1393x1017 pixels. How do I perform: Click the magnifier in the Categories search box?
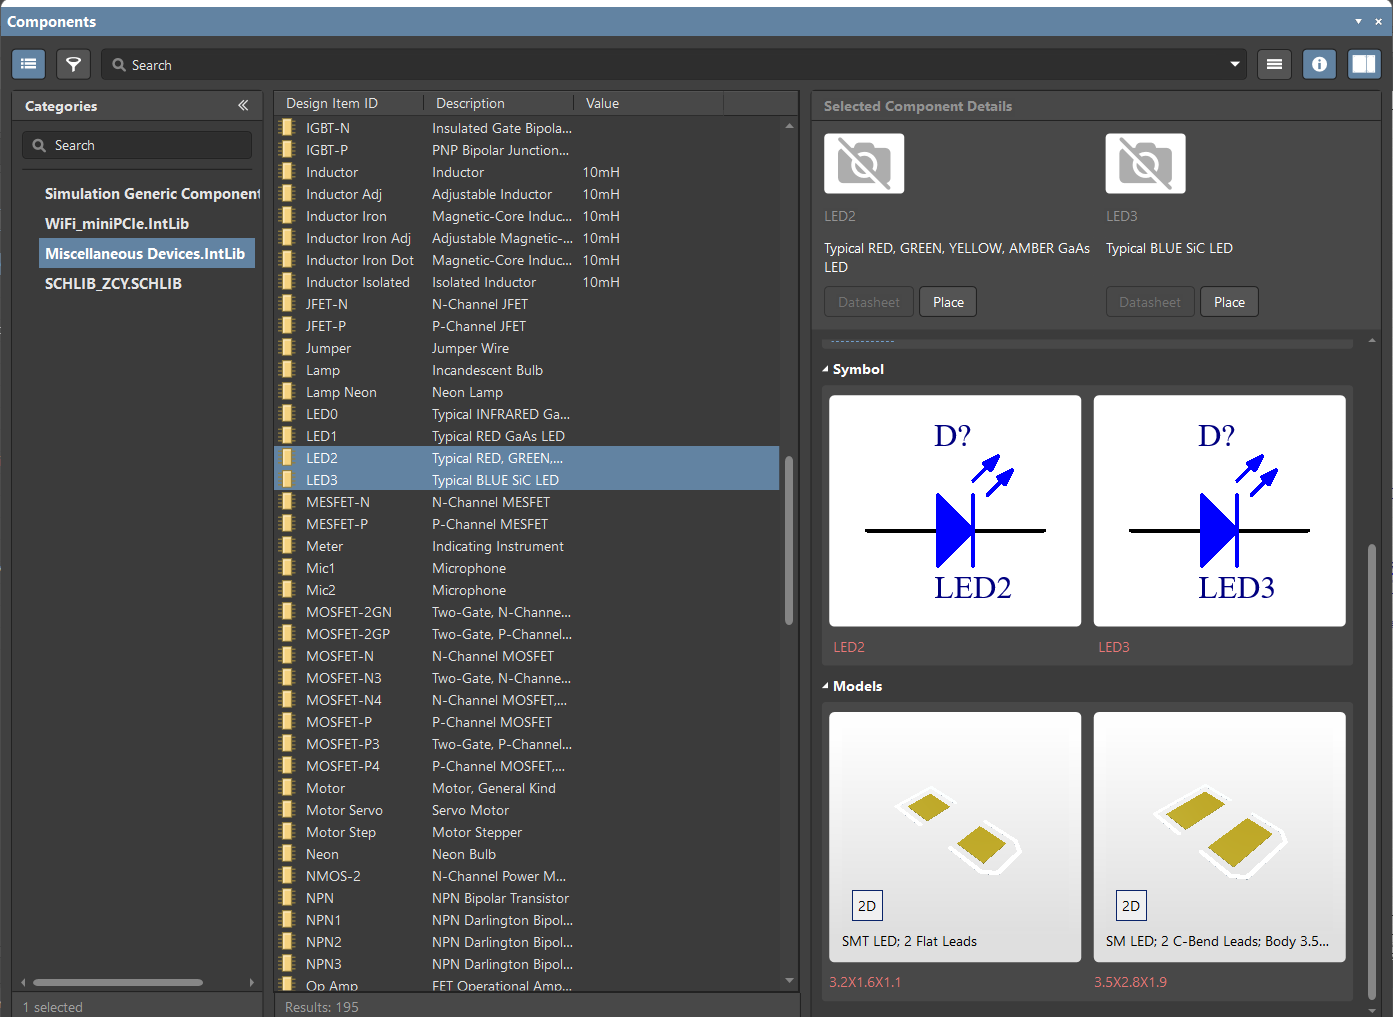(39, 145)
